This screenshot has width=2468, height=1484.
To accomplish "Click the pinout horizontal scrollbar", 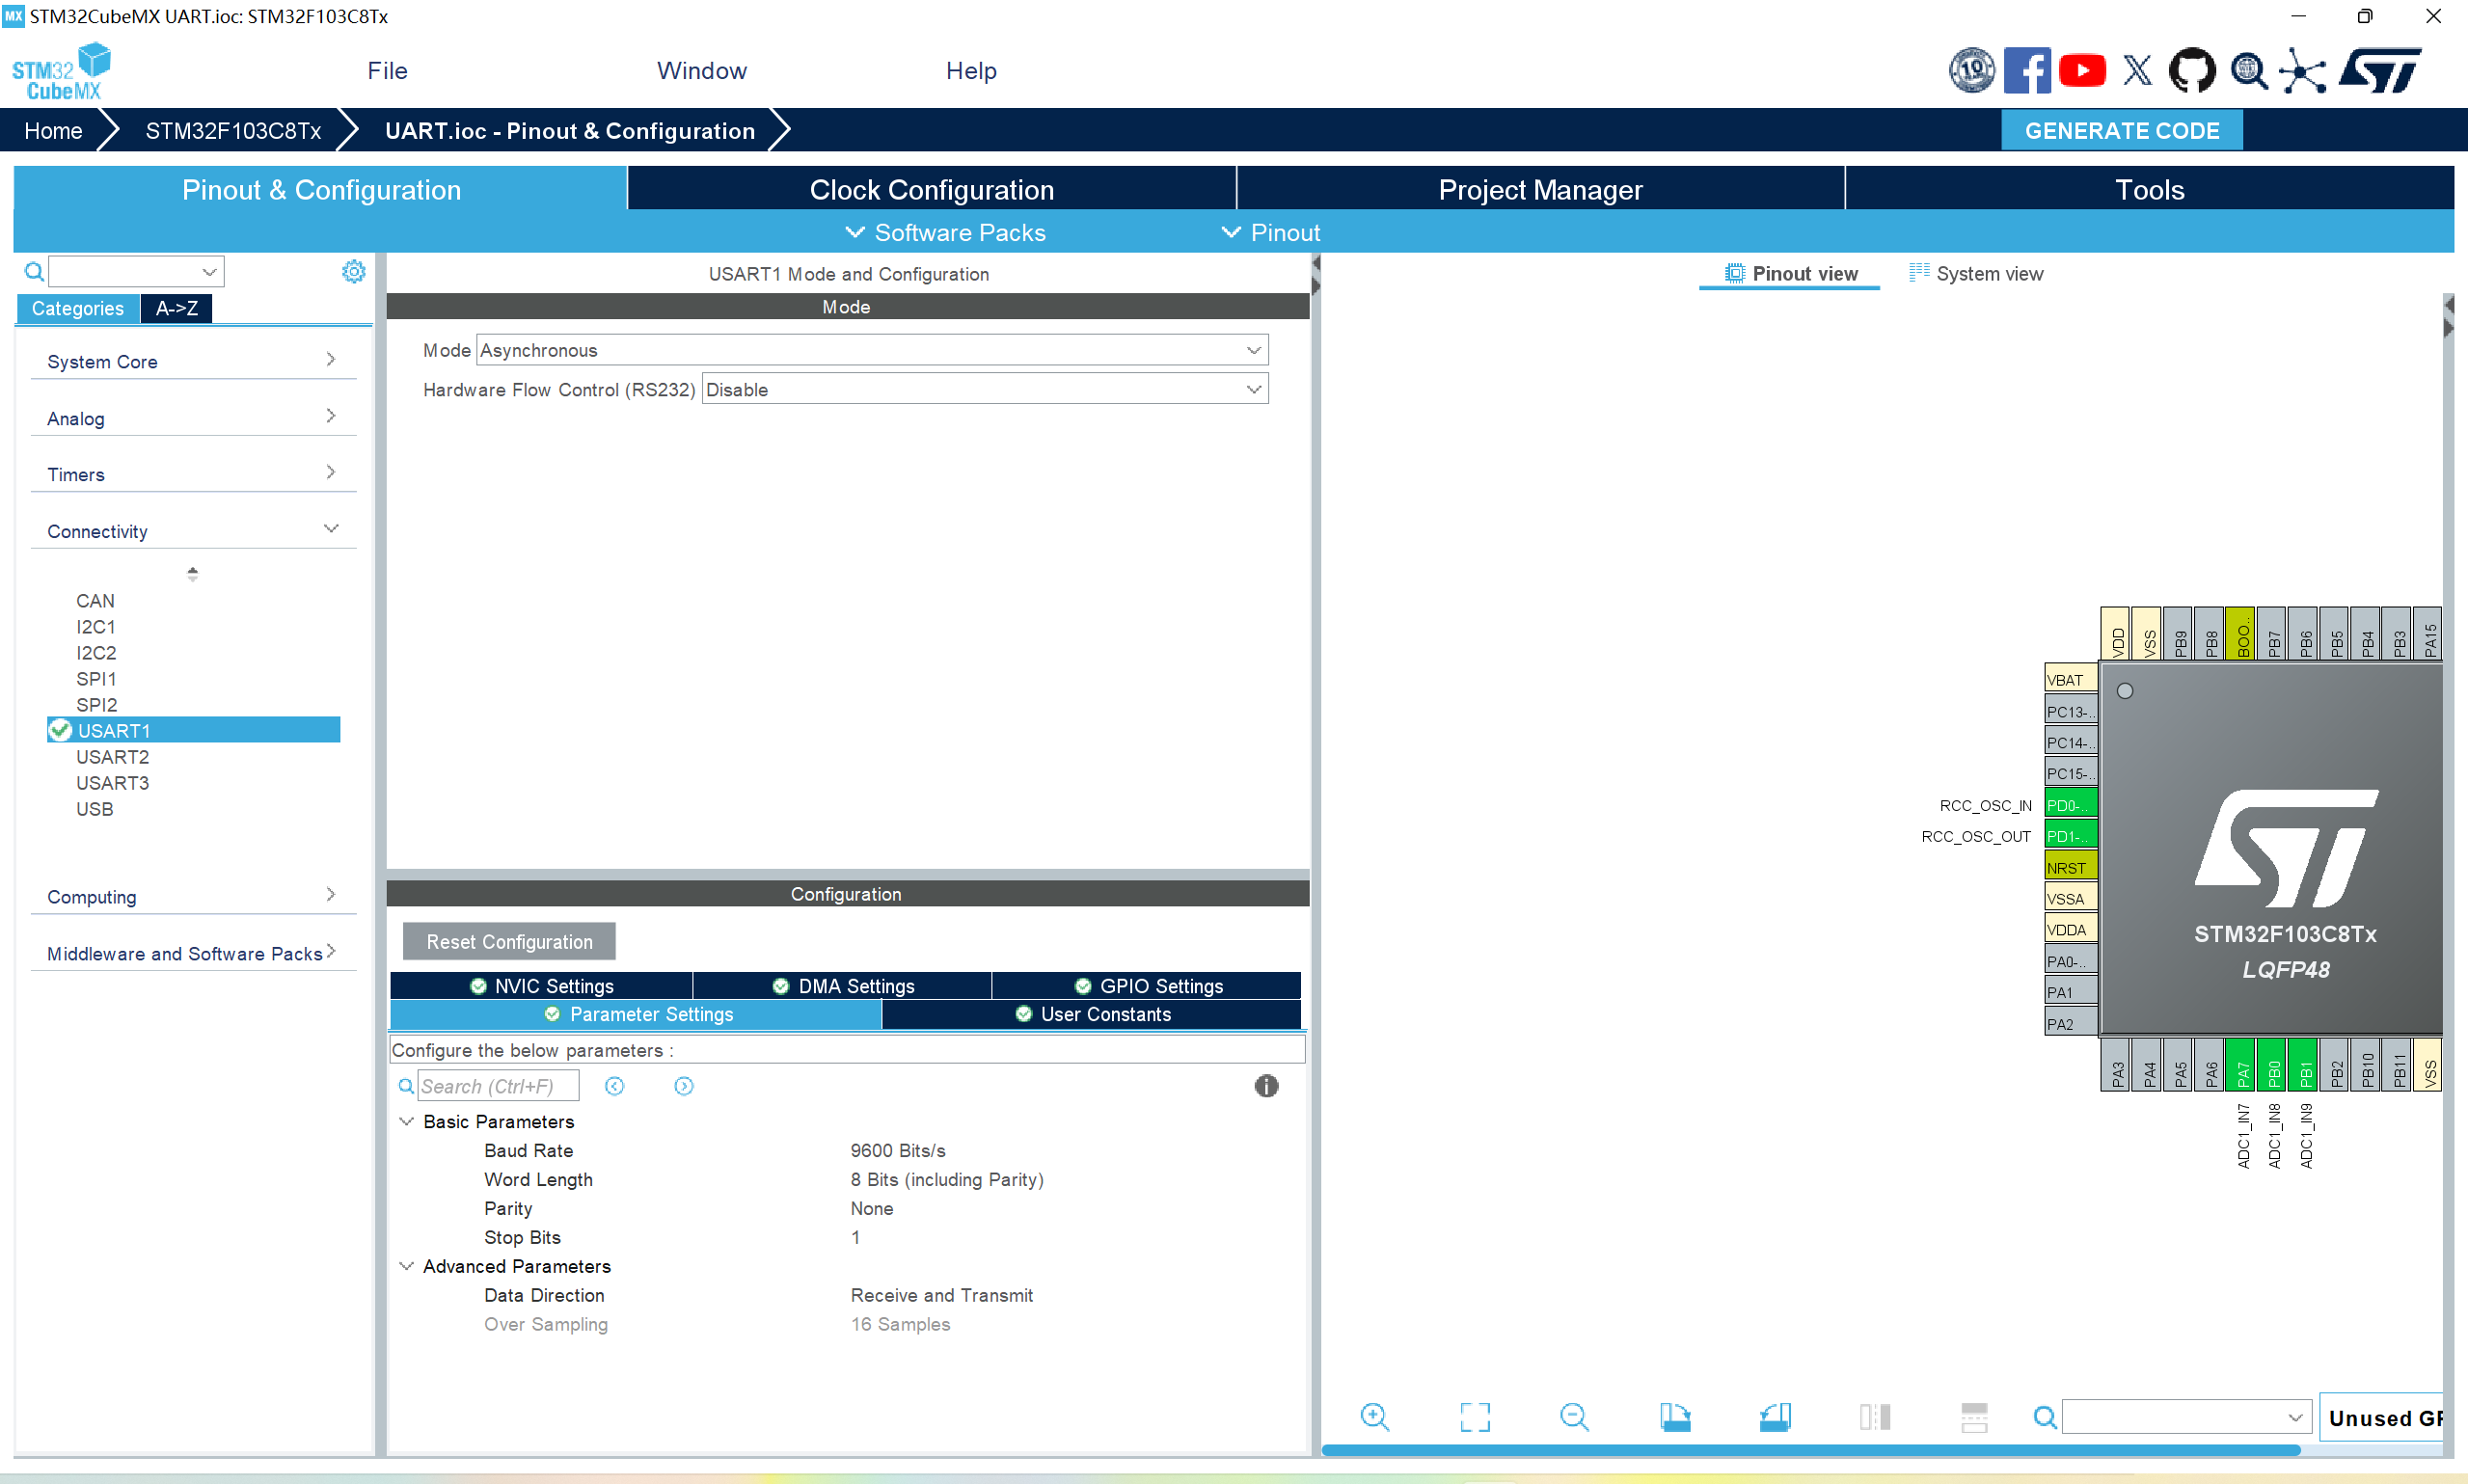I will [1810, 1449].
